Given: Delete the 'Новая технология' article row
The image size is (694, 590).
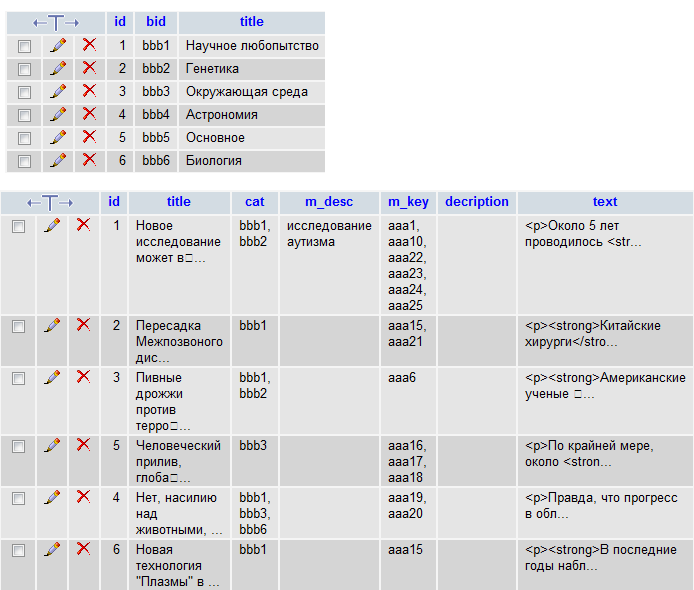Looking at the screenshot, I should coord(83,549).
